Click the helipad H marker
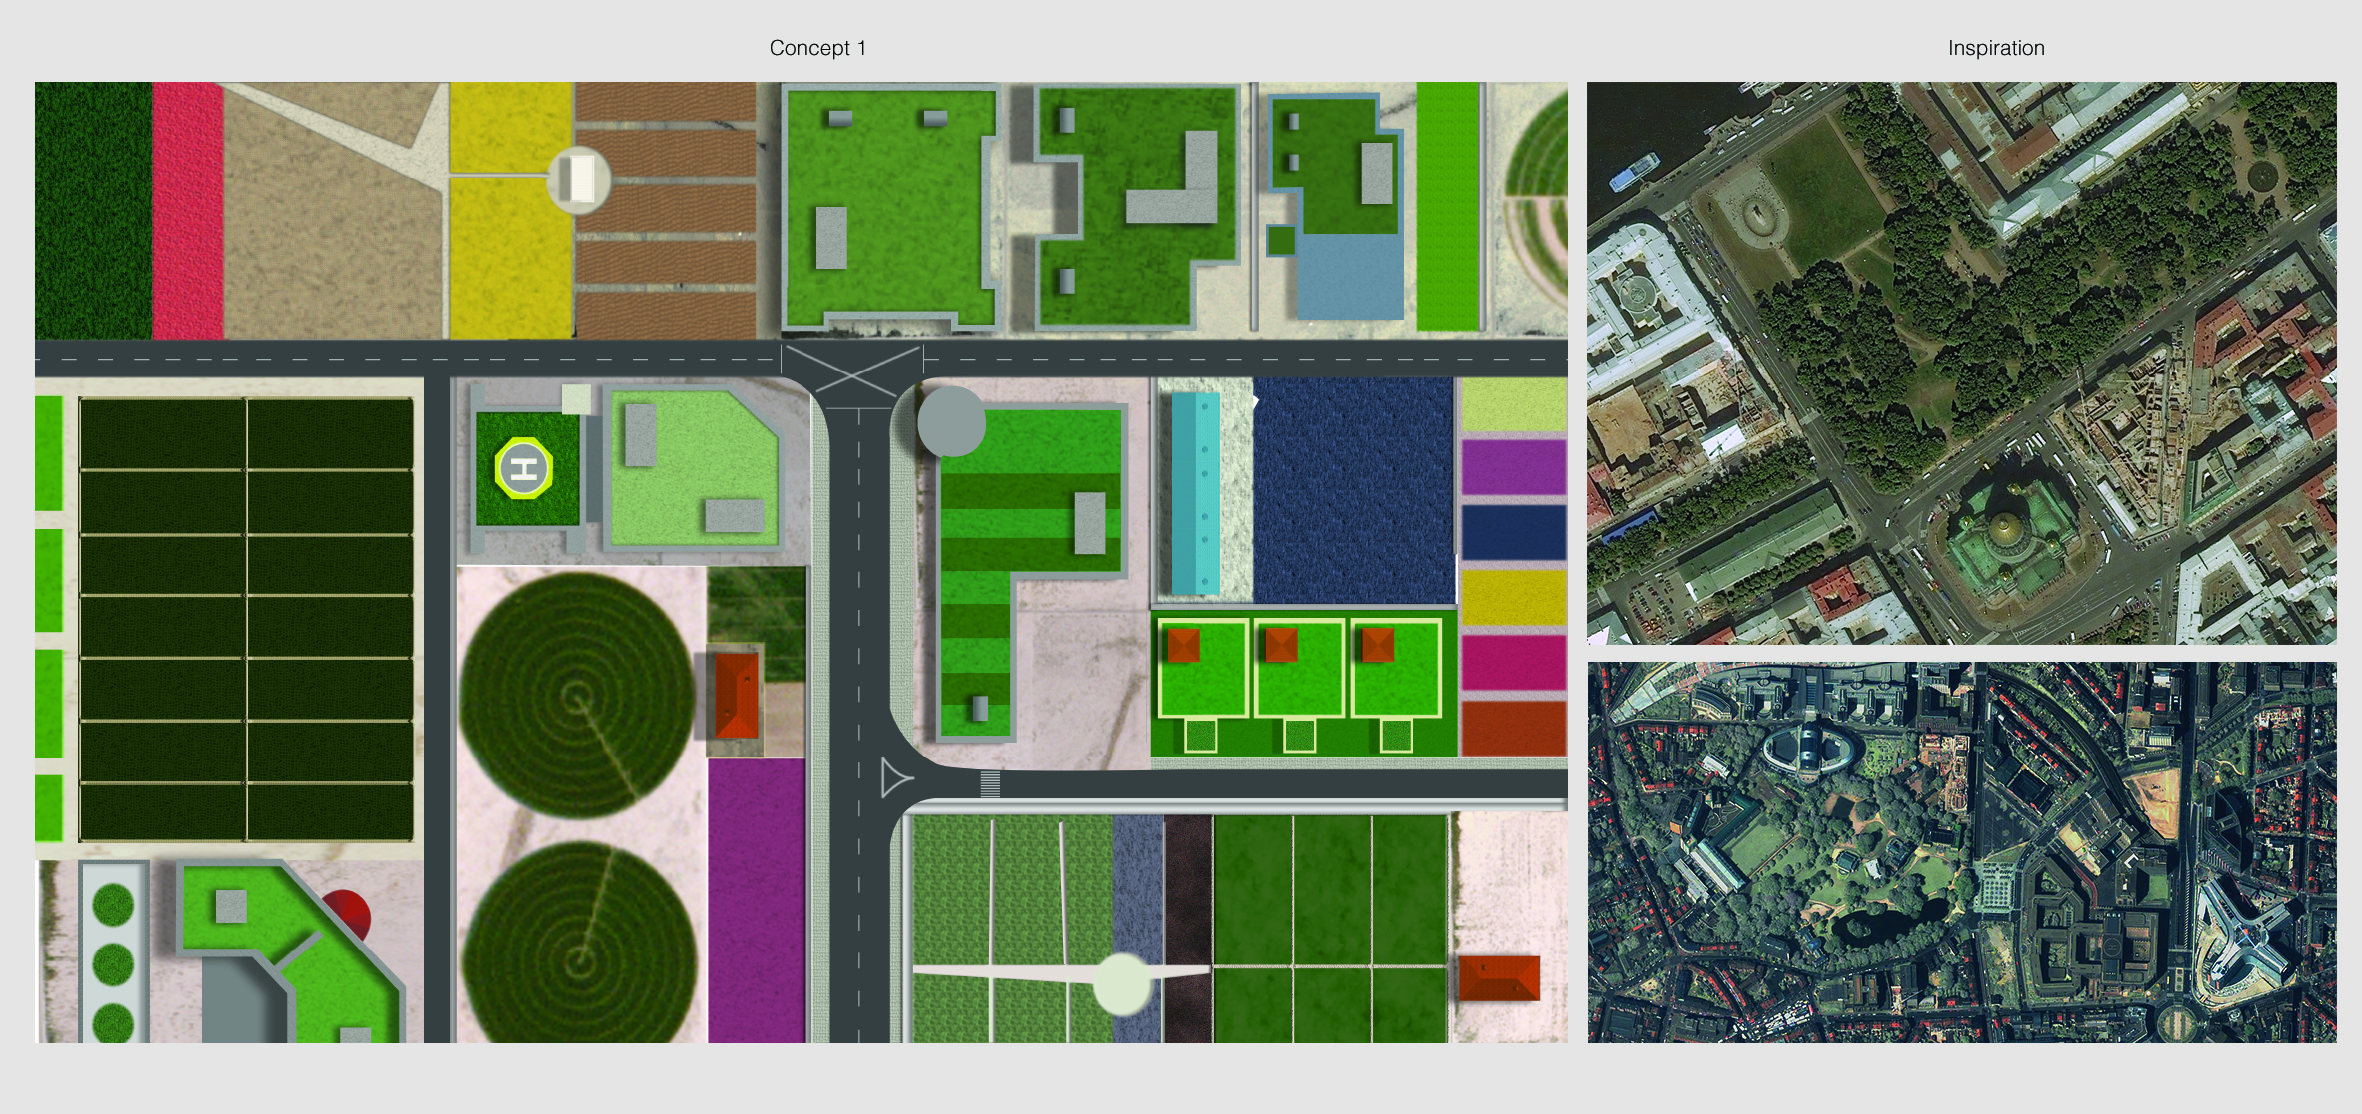 pos(524,468)
